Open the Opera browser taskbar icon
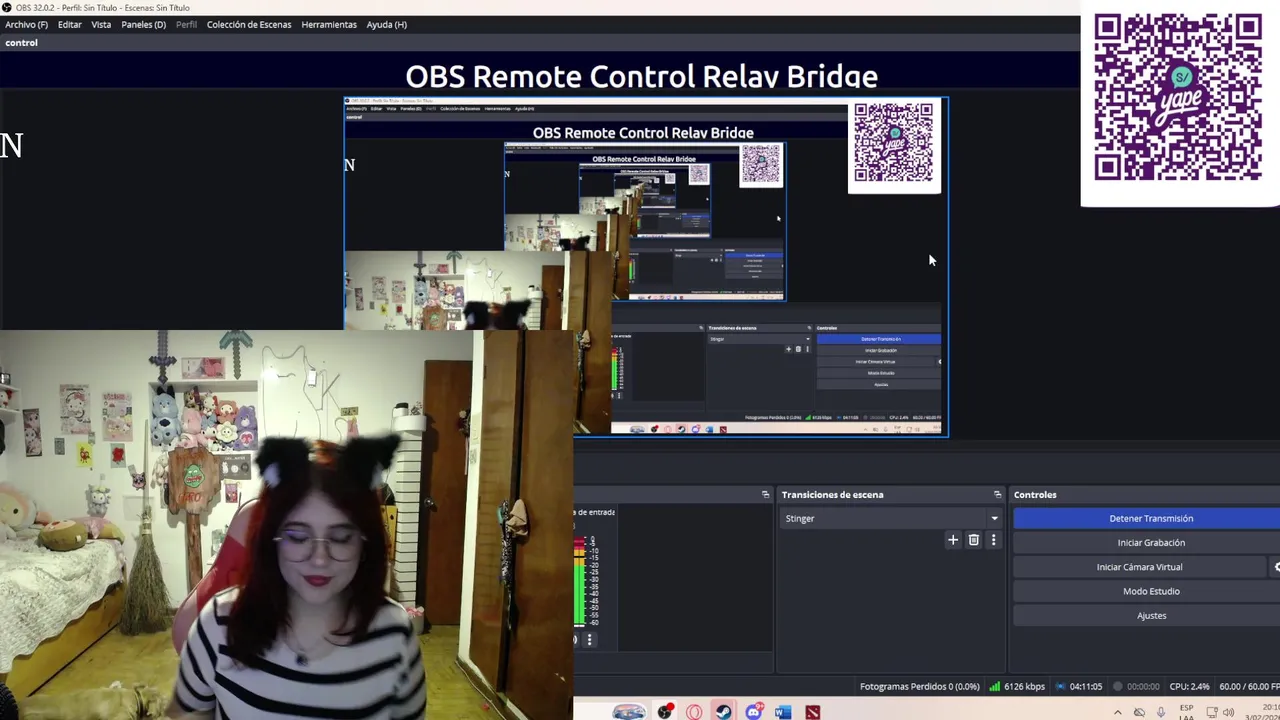Viewport: 1280px width, 720px height. click(694, 712)
